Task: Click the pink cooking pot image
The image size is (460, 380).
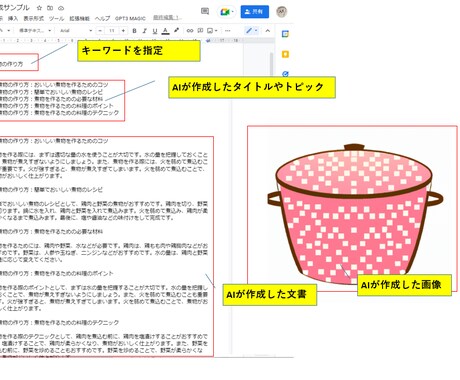Action: [x=354, y=213]
